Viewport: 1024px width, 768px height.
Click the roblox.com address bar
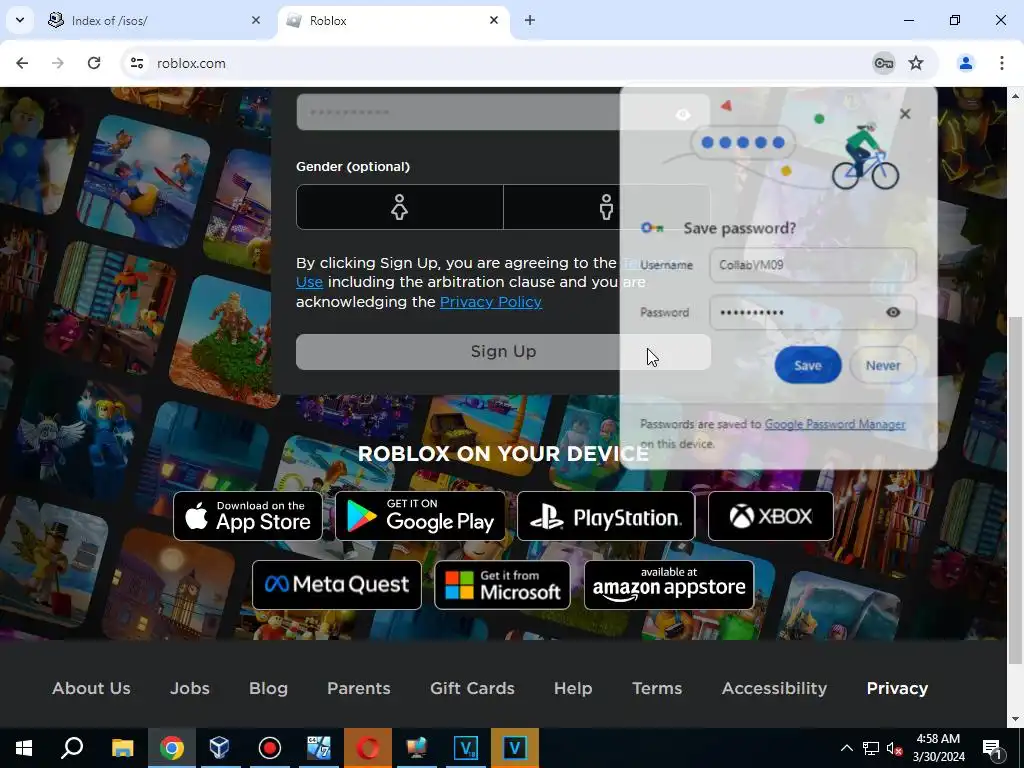(496, 63)
